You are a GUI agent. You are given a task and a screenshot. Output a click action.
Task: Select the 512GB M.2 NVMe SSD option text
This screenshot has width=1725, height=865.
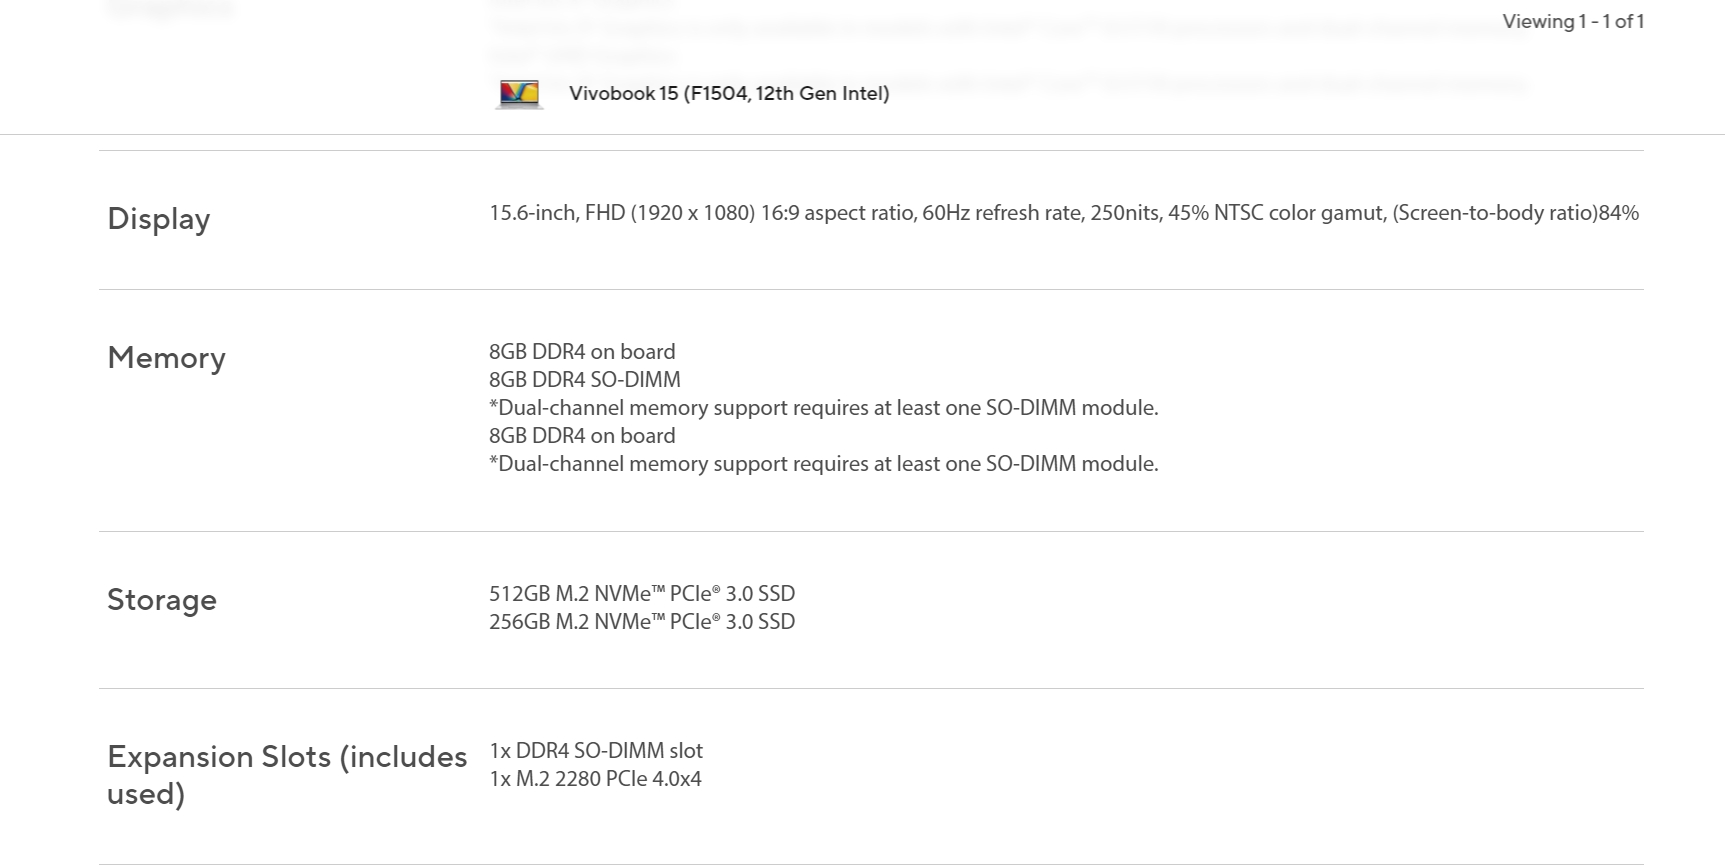pyautogui.click(x=641, y=594)
